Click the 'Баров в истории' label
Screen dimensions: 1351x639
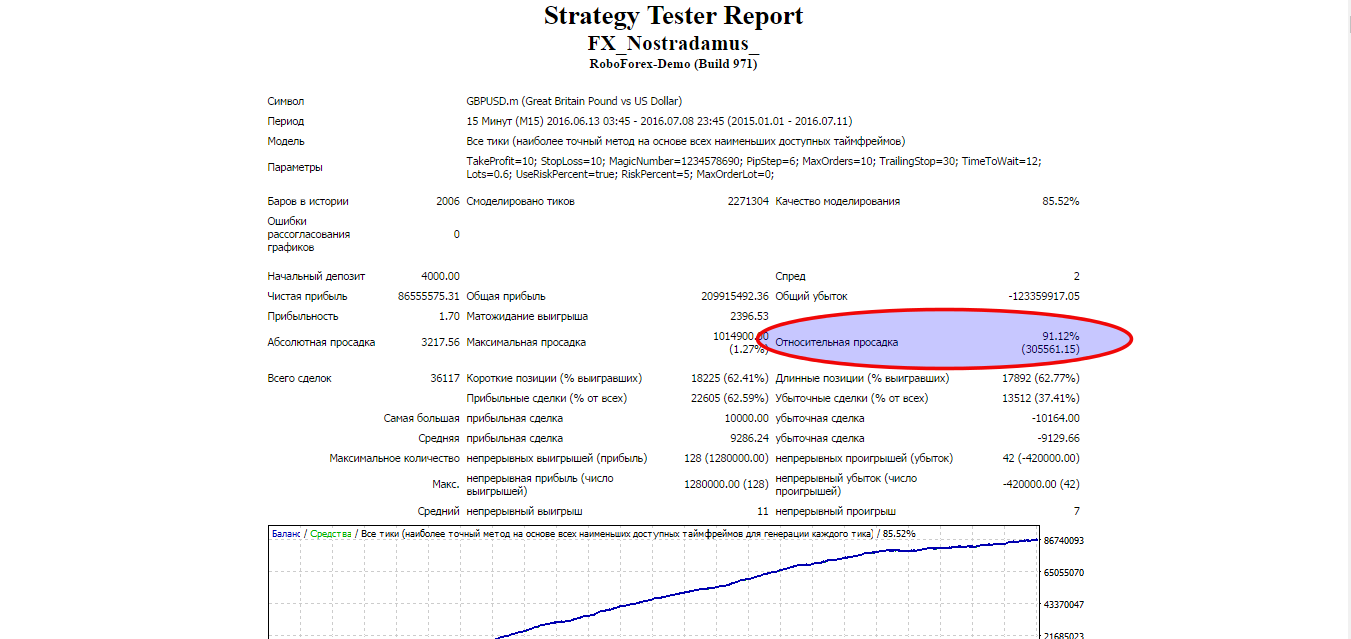[x=308, y=201]
